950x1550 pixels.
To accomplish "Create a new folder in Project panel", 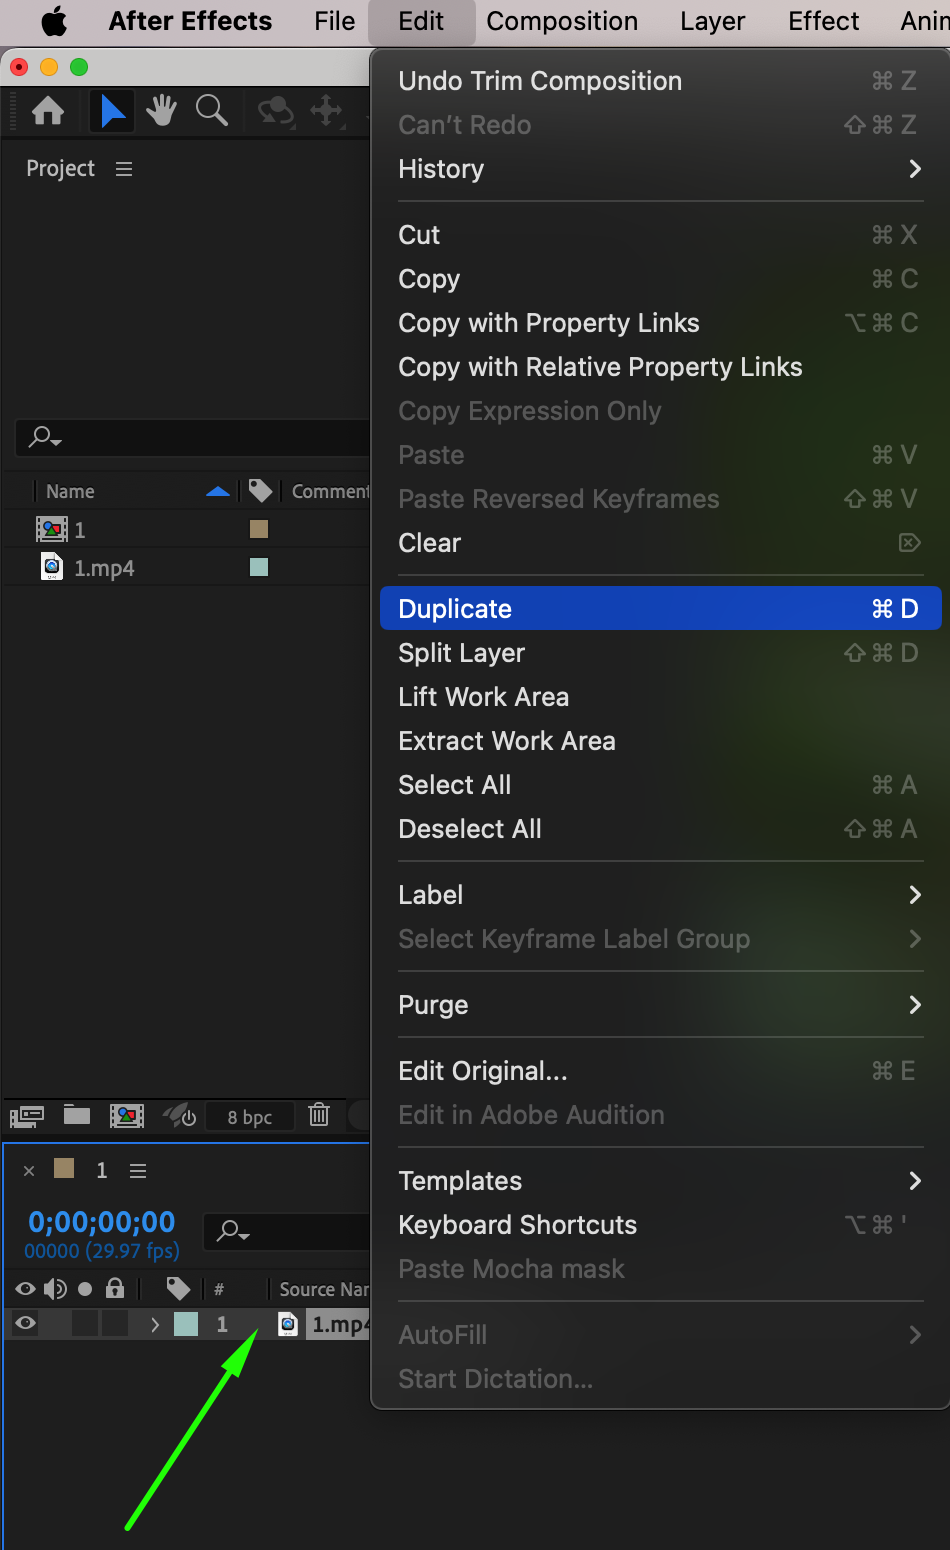I will coord(77,1115).
